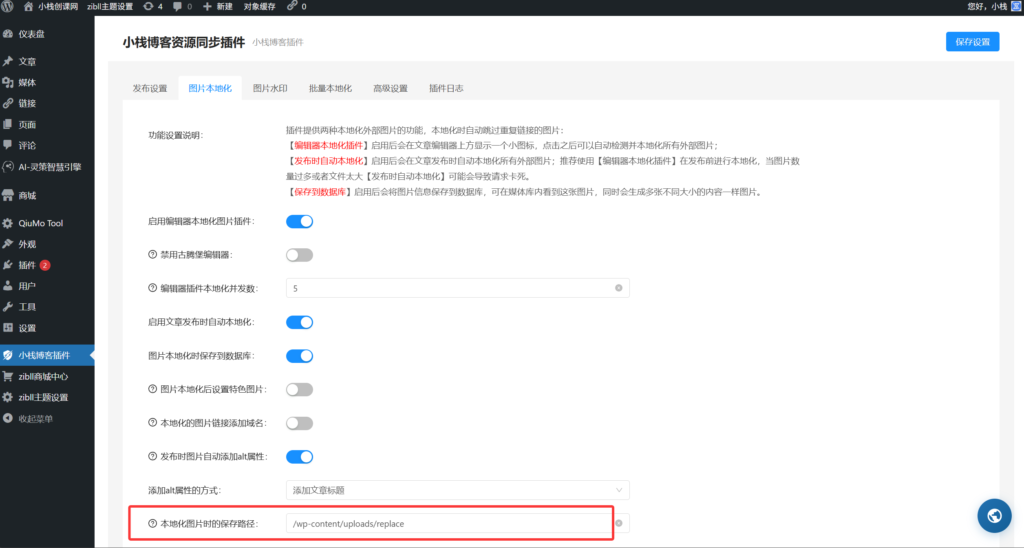Click the 工具 wrench icon in the sidebar
This screenshot has width=1024, height=548.
tap(8, 306)
